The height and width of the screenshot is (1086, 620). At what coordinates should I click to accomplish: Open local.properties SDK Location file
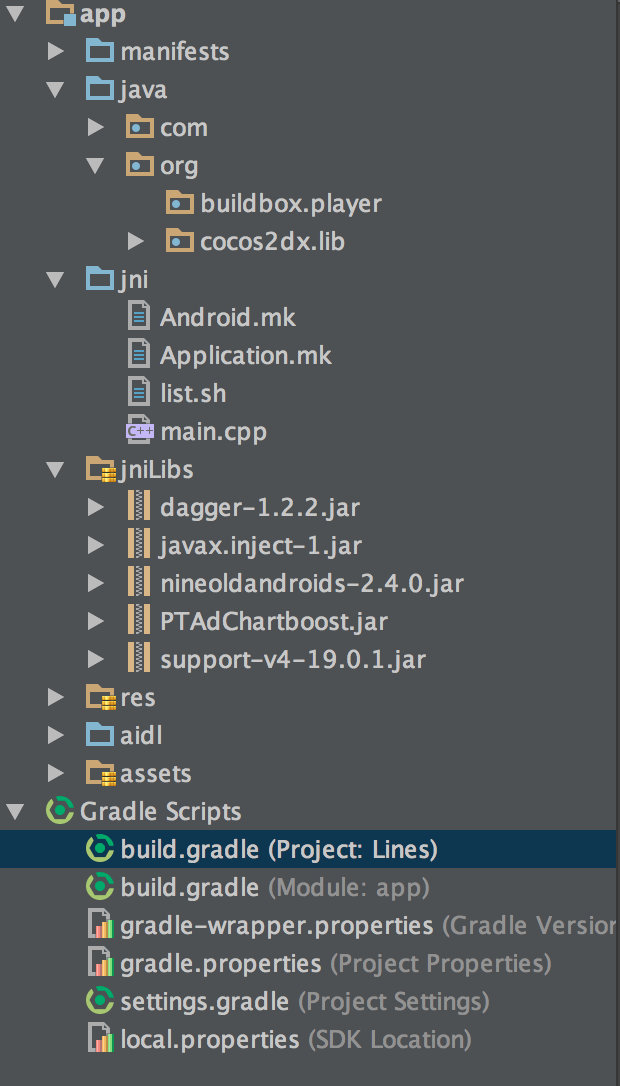click(x=200, y=1039)
